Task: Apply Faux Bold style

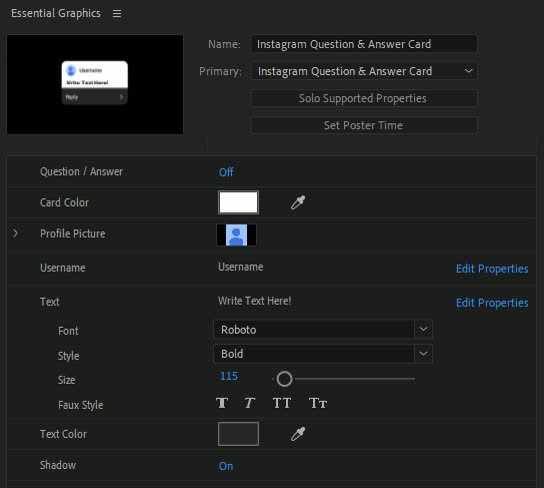Action: point(222,403)
